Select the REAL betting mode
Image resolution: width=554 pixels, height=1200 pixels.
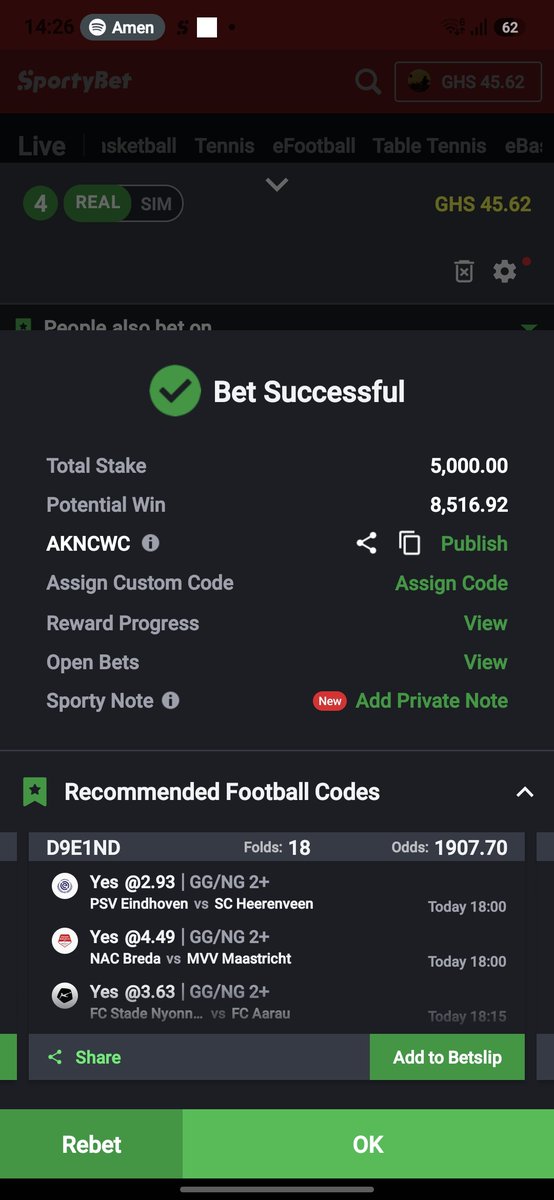(97, 203)
